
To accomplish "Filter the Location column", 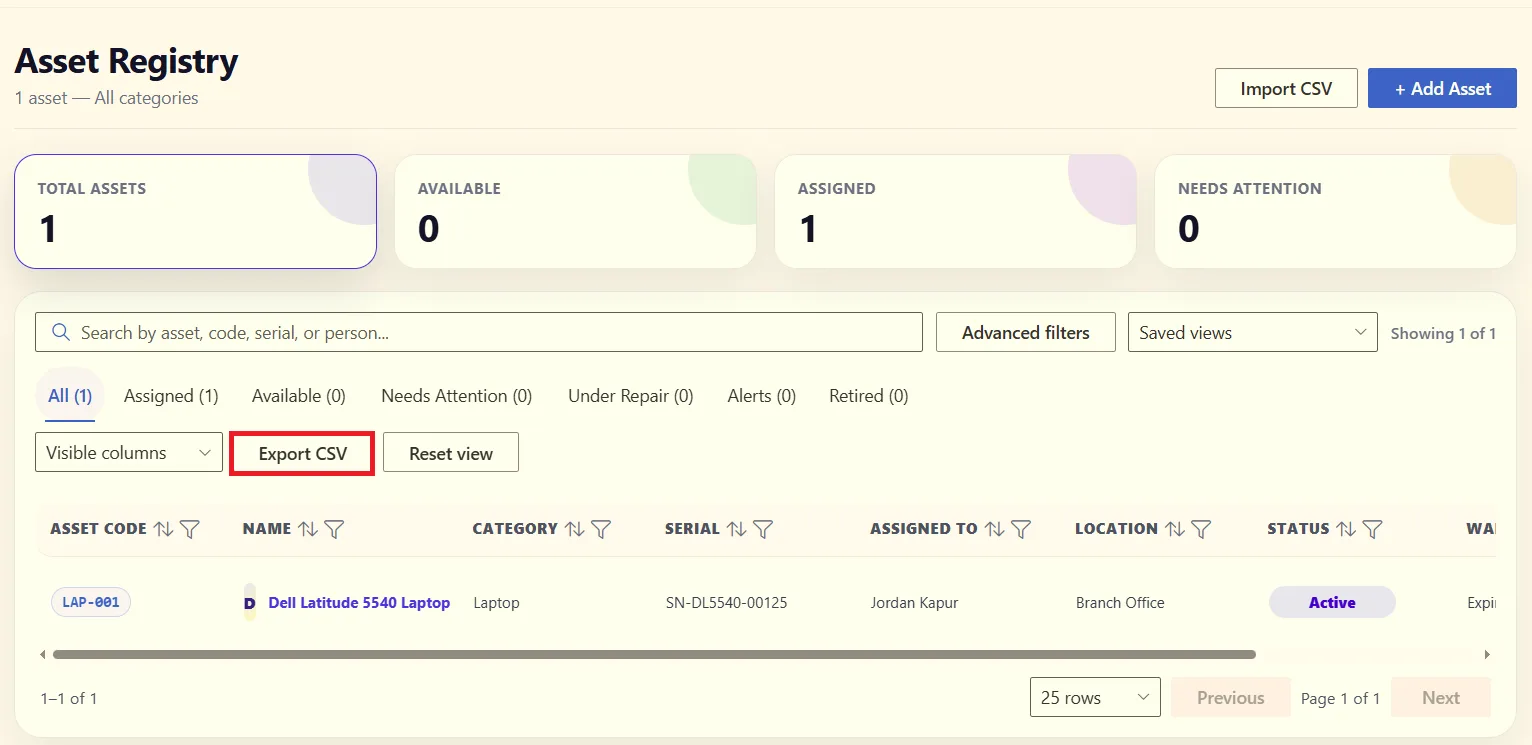I will tap(1200, 529).
